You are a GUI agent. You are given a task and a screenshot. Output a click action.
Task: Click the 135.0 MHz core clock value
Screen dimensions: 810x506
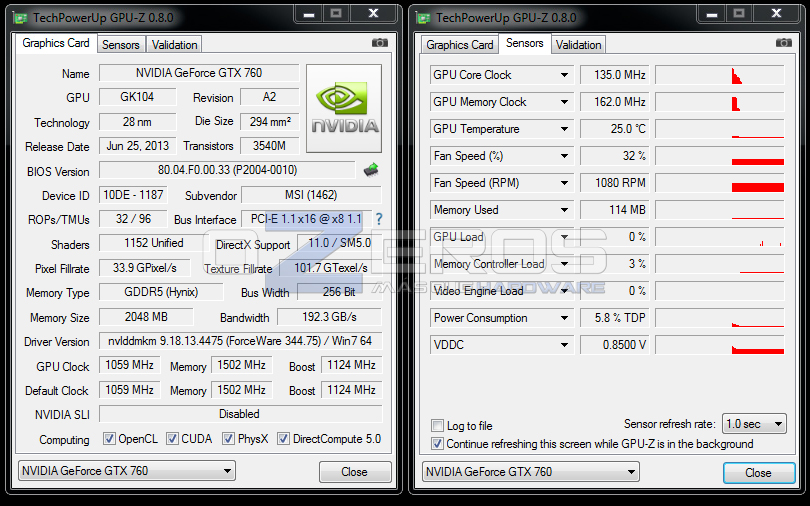[615, 75]
